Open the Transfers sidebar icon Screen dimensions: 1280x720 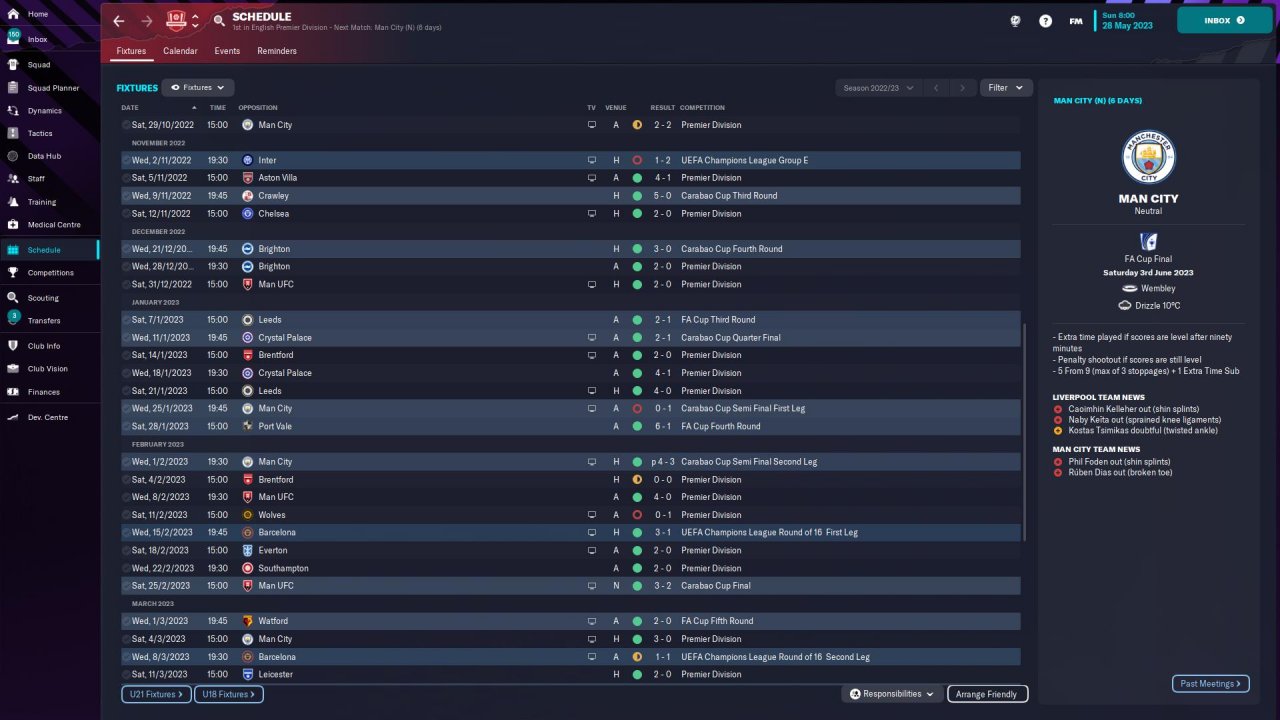[x=13, y=320]
